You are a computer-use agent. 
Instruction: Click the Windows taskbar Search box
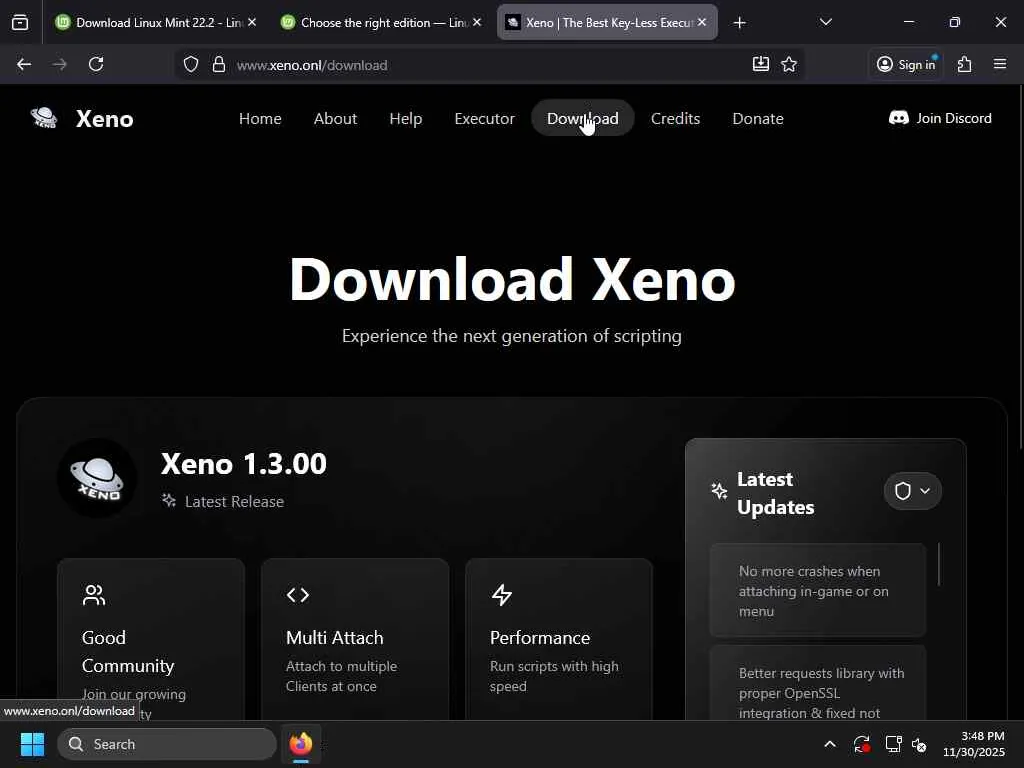(x=167, y=744)
